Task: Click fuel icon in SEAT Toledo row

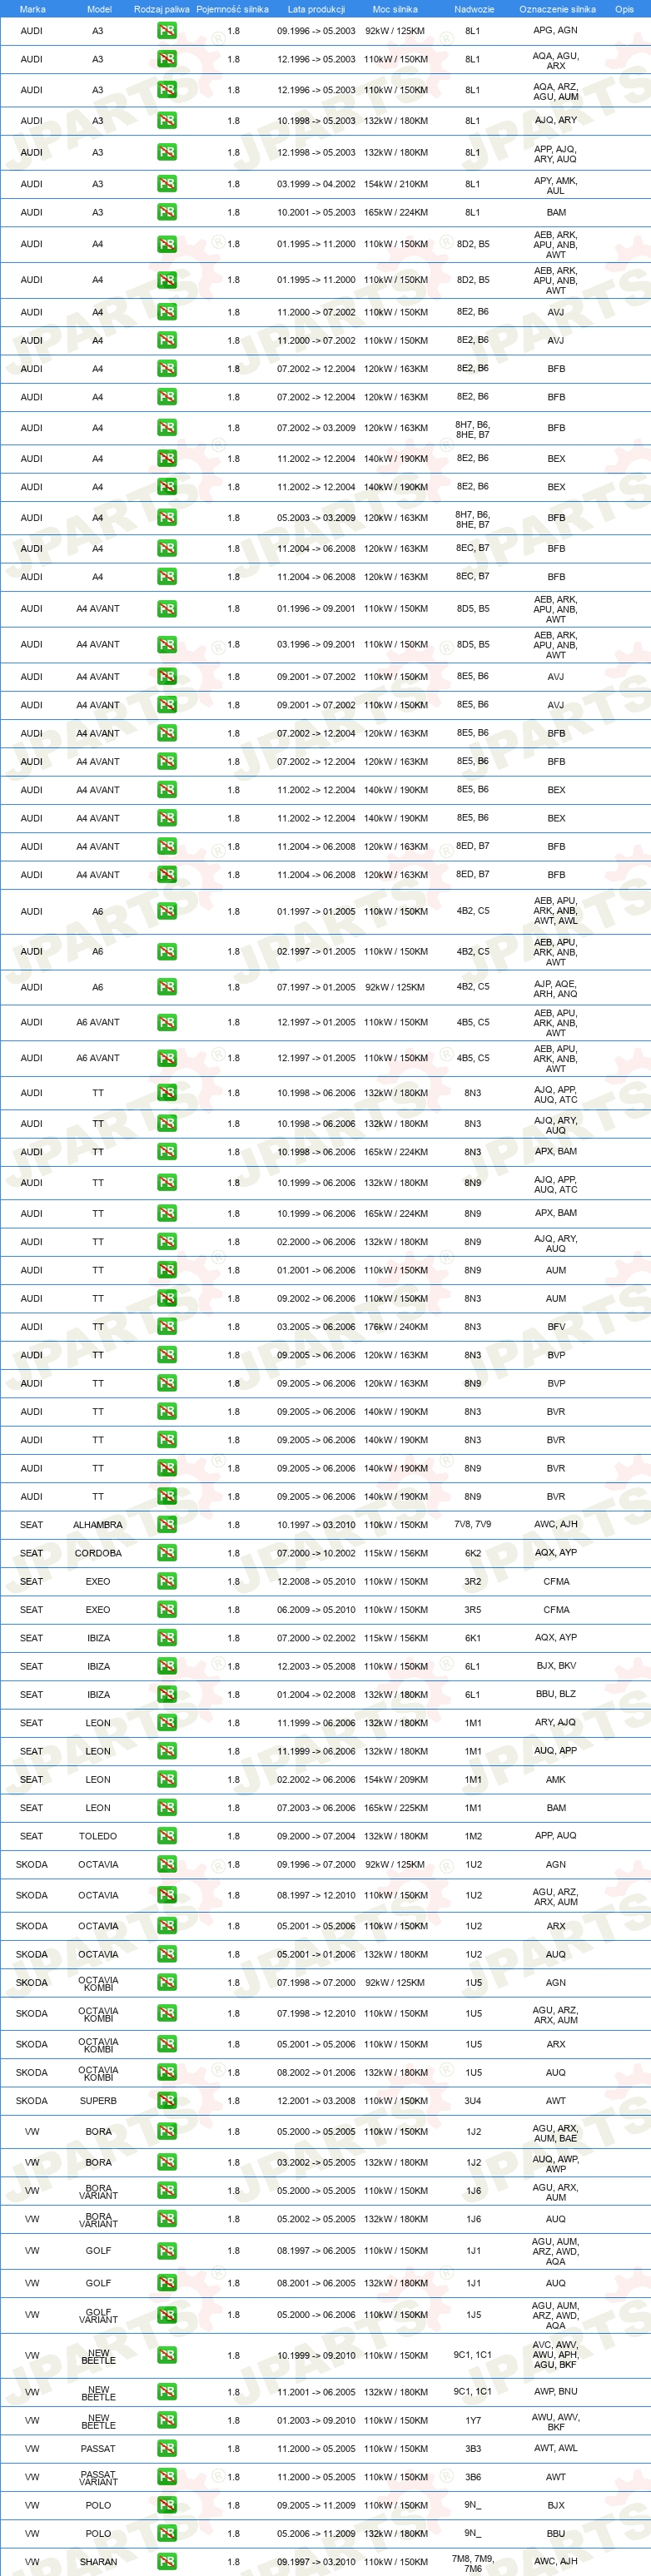Action: click(167, 1836)
